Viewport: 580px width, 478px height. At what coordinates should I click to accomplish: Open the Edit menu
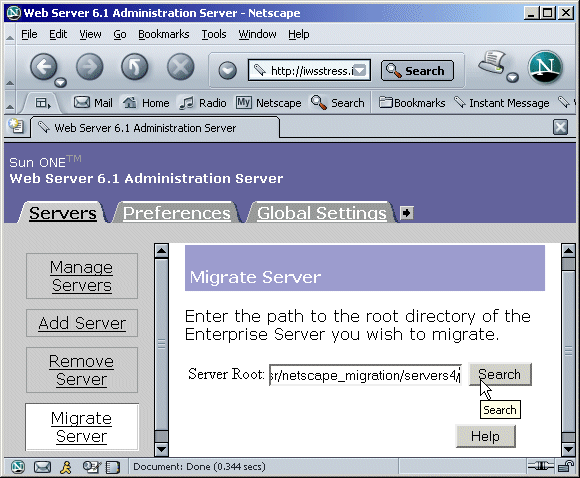coord(58,34)
